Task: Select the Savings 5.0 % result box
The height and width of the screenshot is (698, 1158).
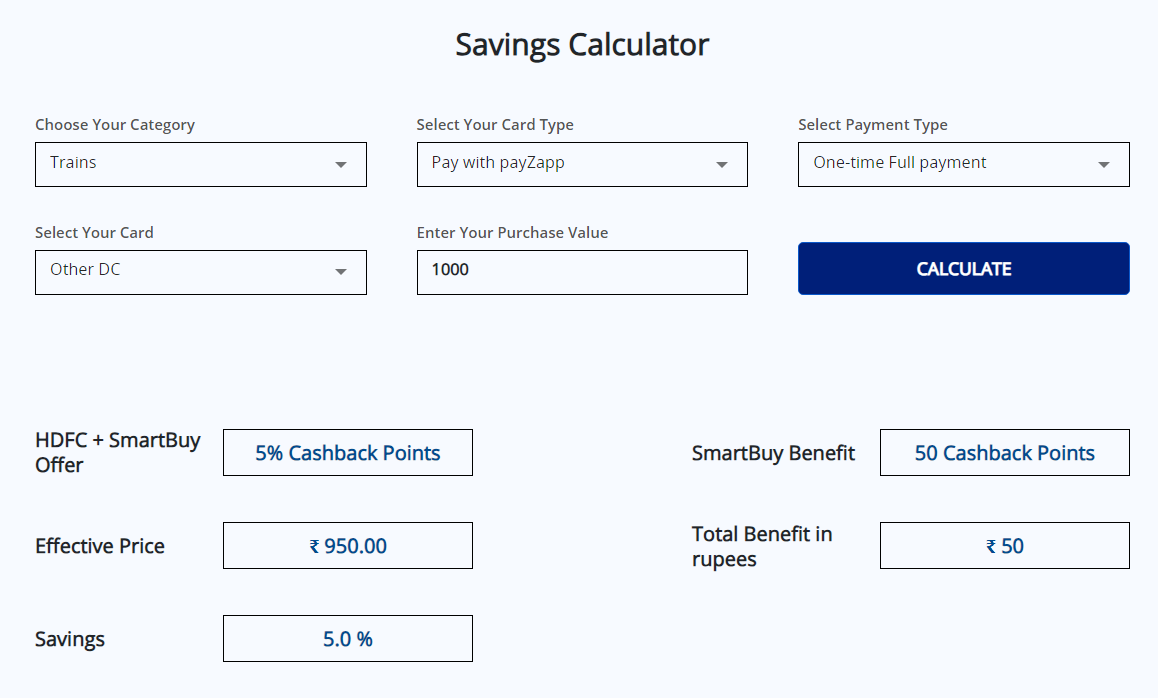Action: (348, 639)
